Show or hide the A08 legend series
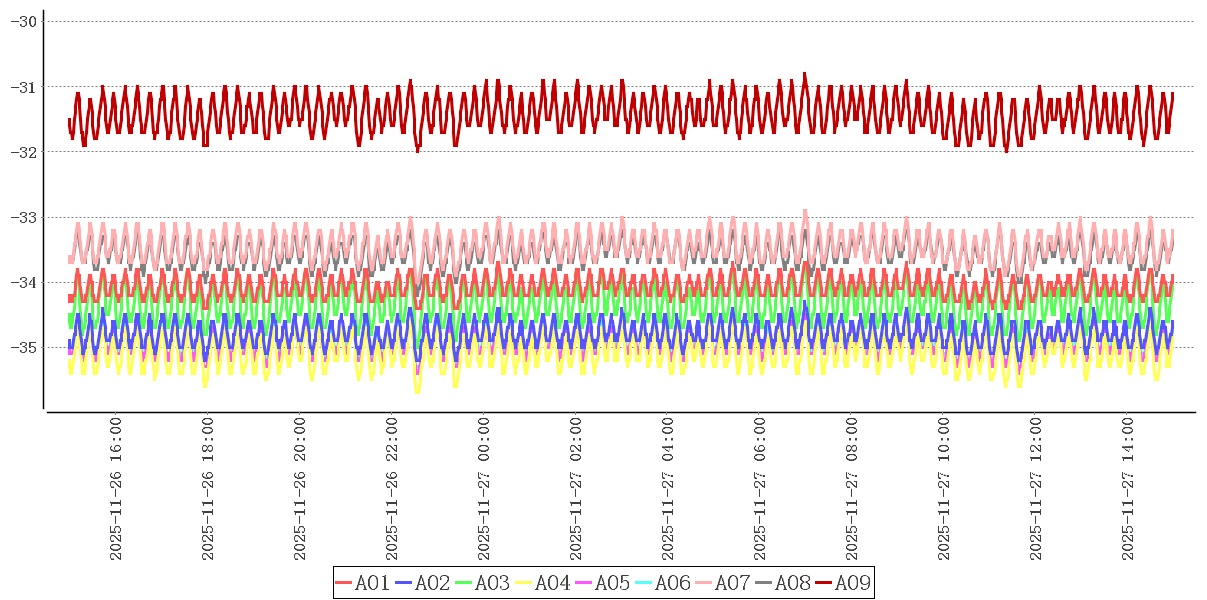This screenshot has height=600, width=1207. pos(792,583)
